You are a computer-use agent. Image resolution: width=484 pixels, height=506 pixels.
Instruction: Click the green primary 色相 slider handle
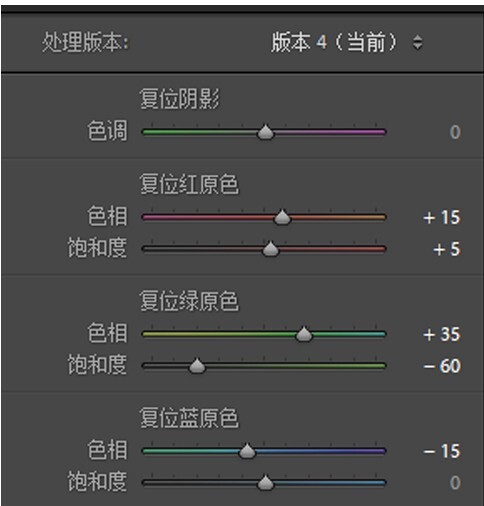[304, 334]
